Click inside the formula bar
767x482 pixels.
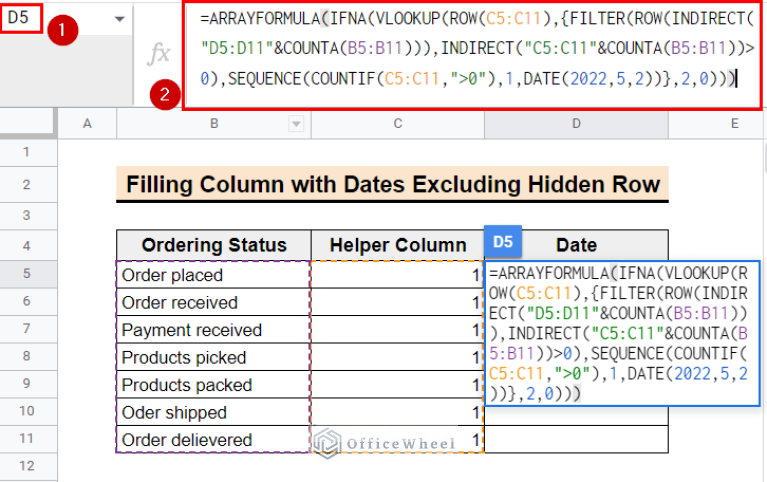click(x=473, y=54)
